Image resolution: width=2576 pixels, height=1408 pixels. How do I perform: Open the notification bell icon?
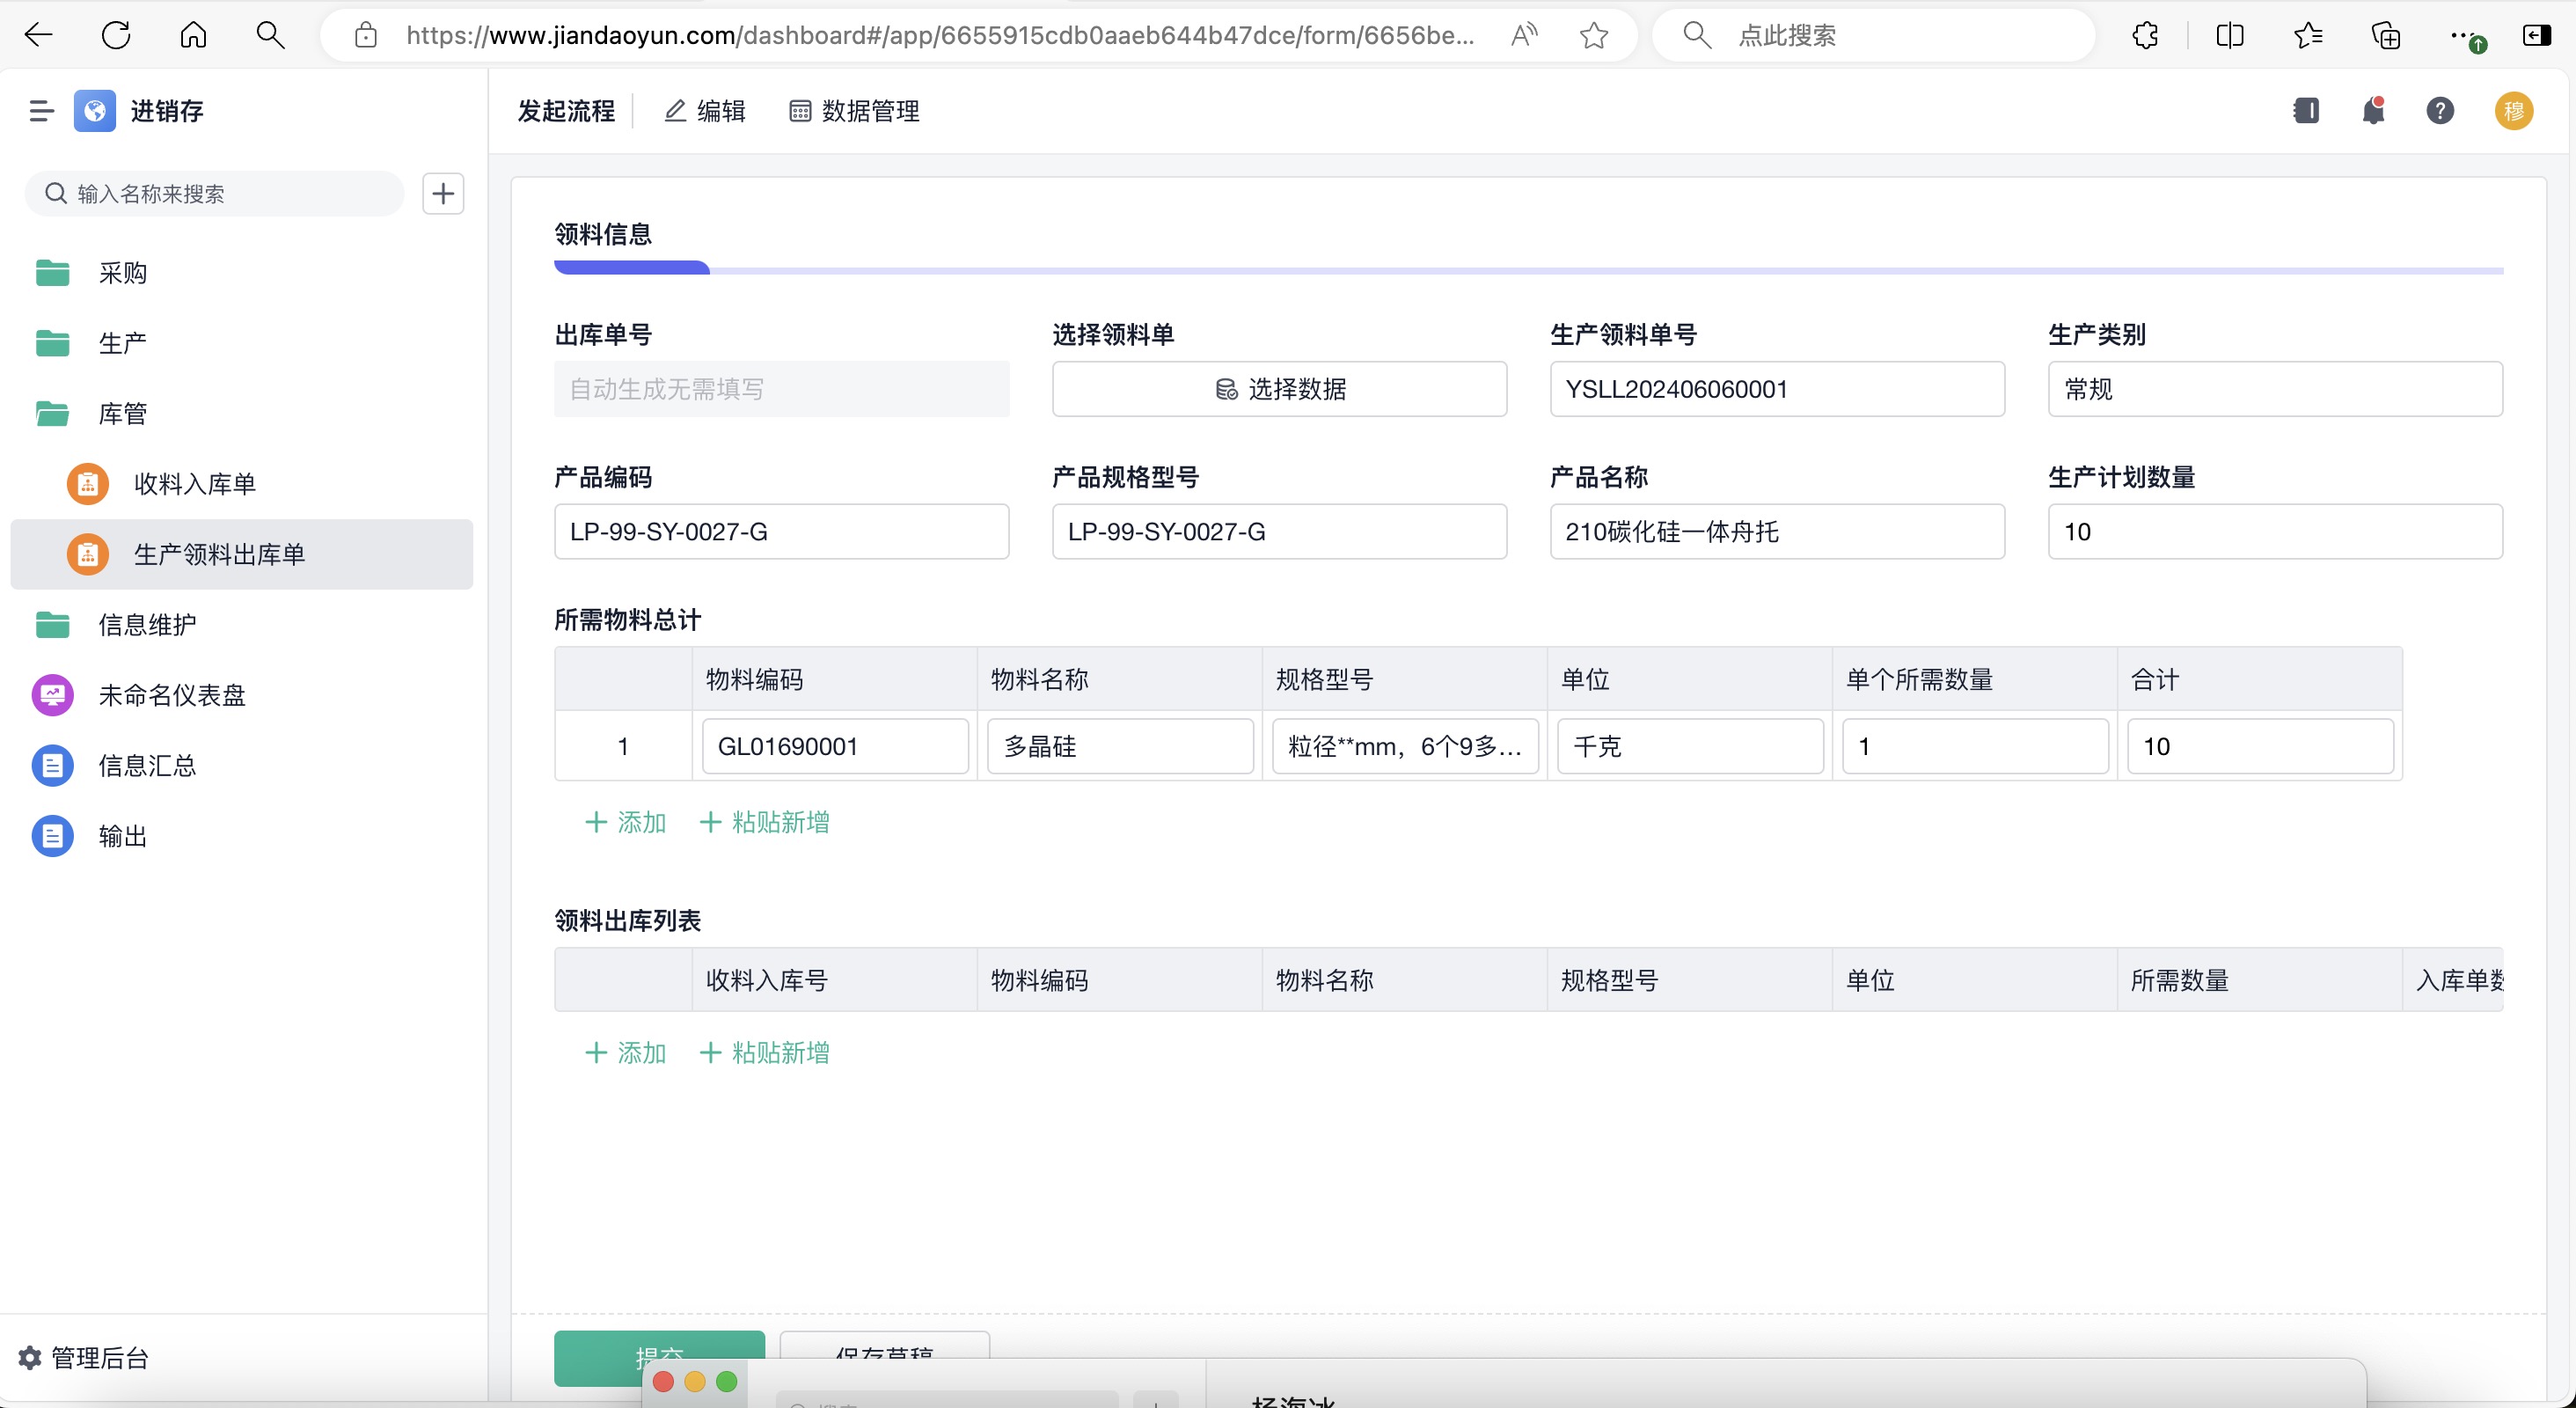pyautogui.click(x=2373, y=110)
